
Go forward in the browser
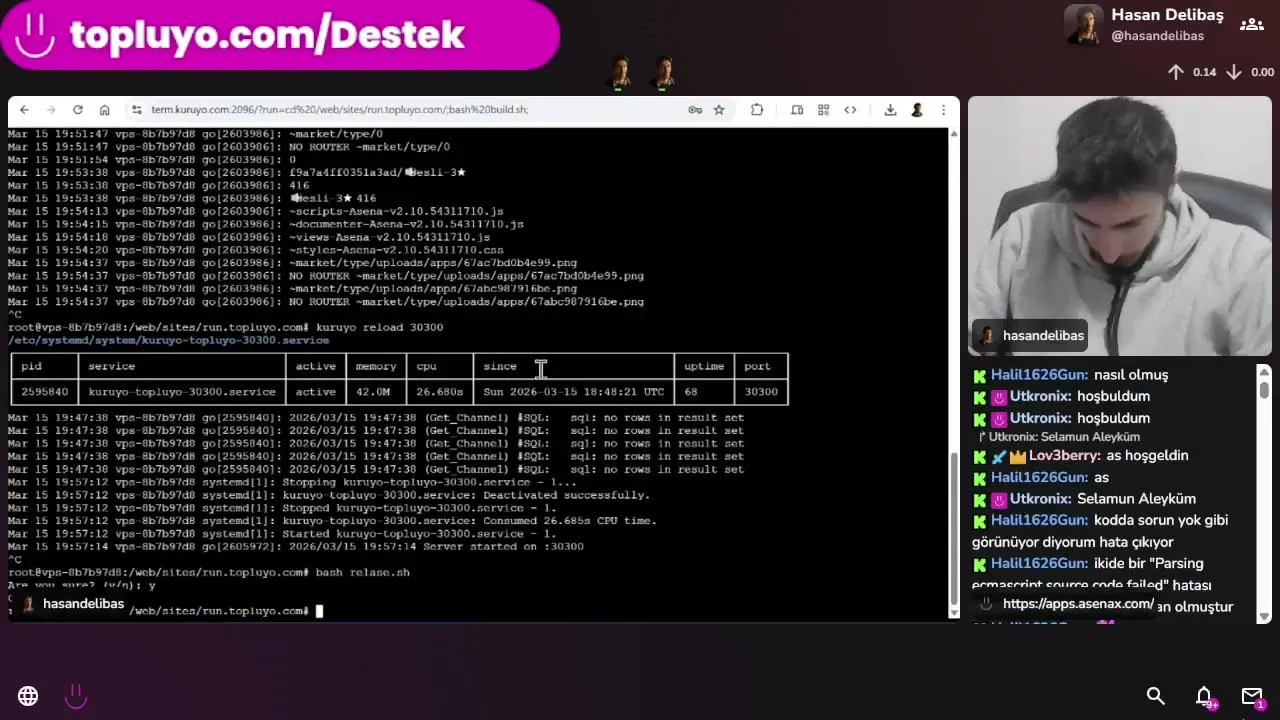(x=50, y=110)
